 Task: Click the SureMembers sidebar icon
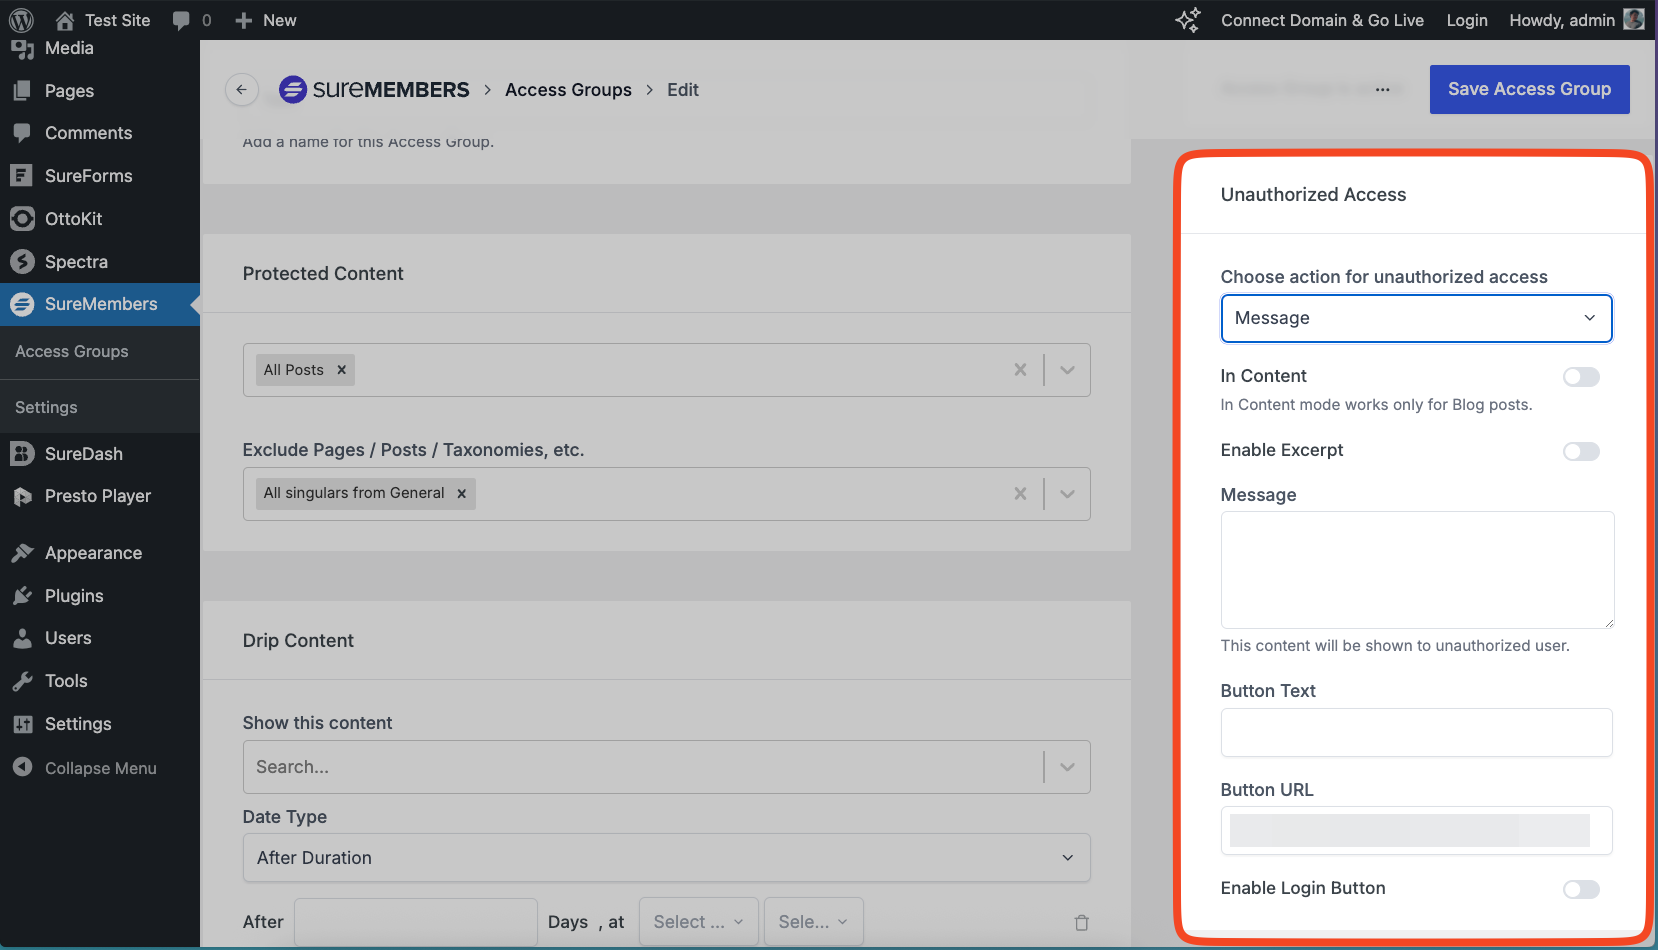tap(22, 304)
